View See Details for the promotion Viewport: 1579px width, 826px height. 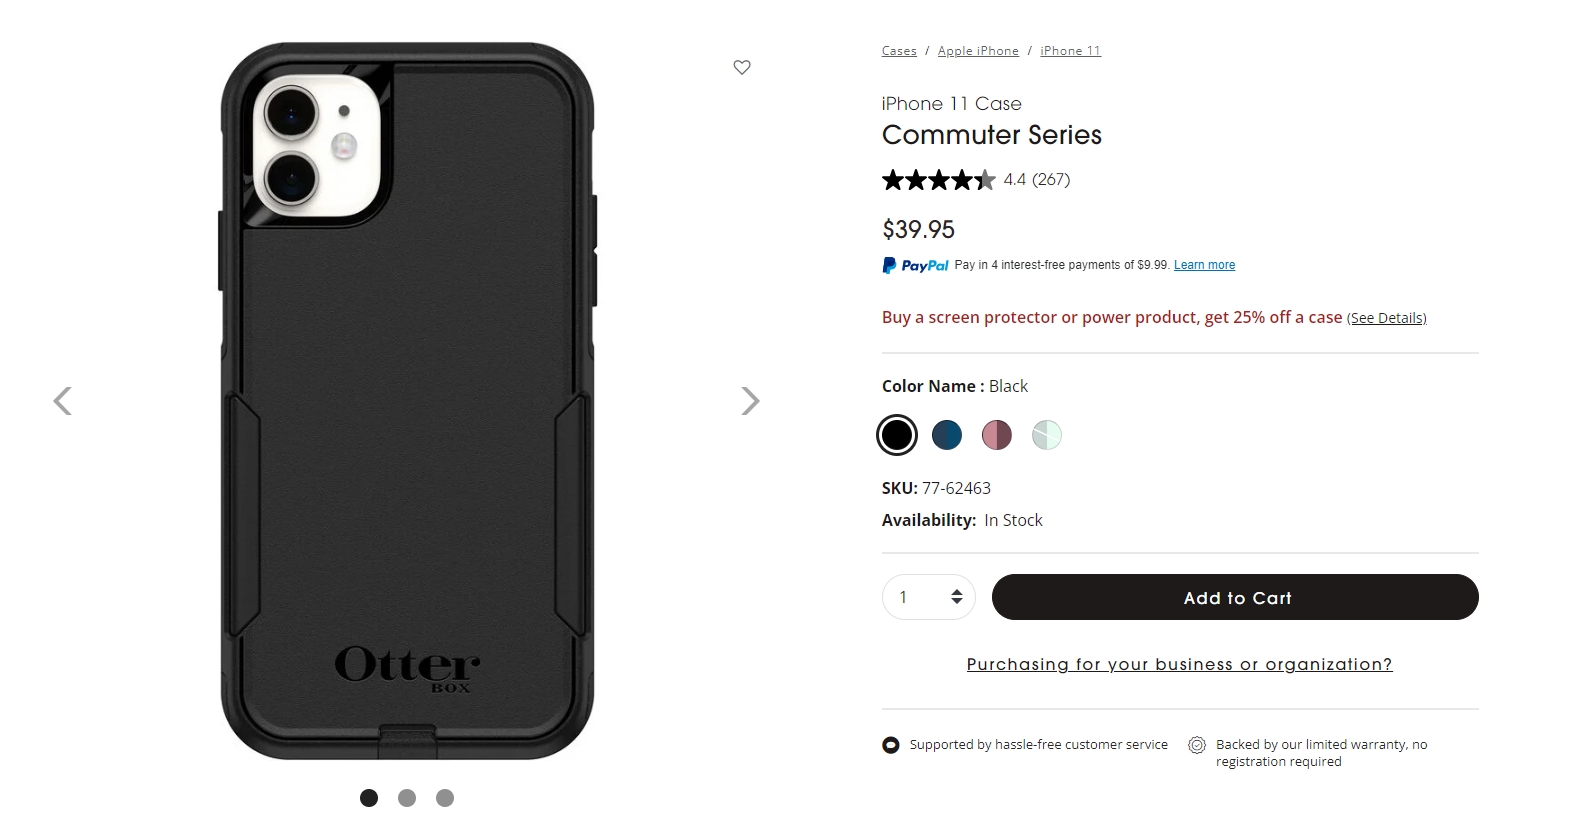[x=1387, y=318]
